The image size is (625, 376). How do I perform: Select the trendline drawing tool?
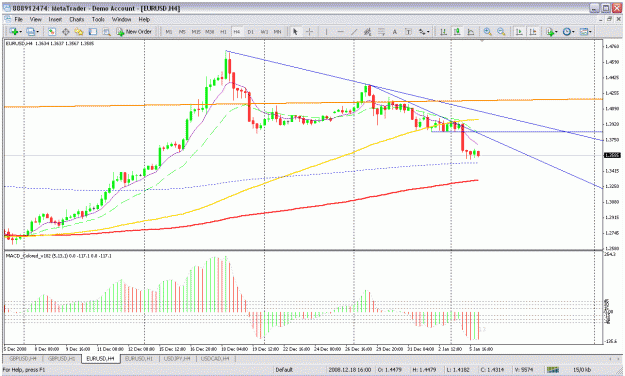354,31
